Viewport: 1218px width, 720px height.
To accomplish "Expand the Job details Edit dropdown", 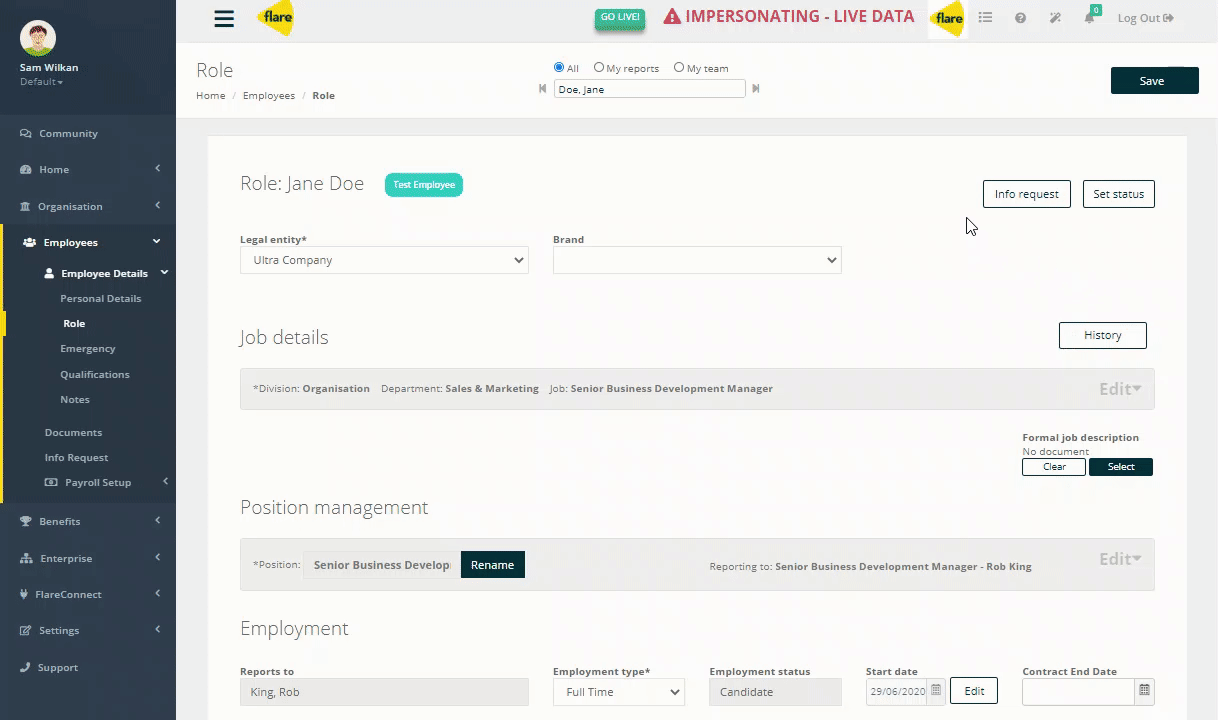I will tap(1120, 389).
